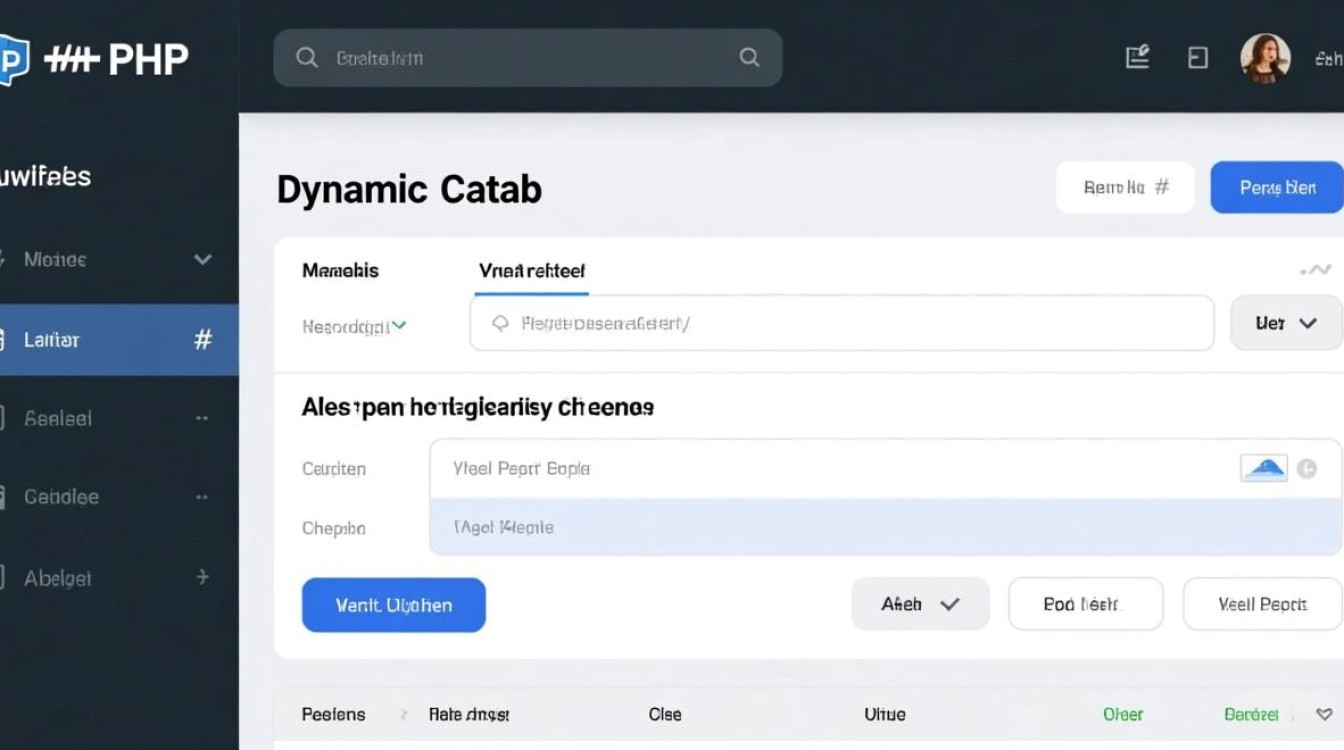Switch to the Memebis tab
This screenshot has width=1344, height=750.
point(340,270)
